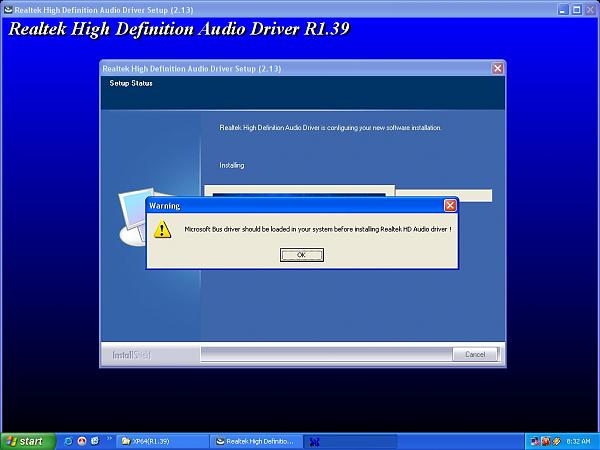
Task: Close the outer Realtek setup window
Action: [590, 10]
